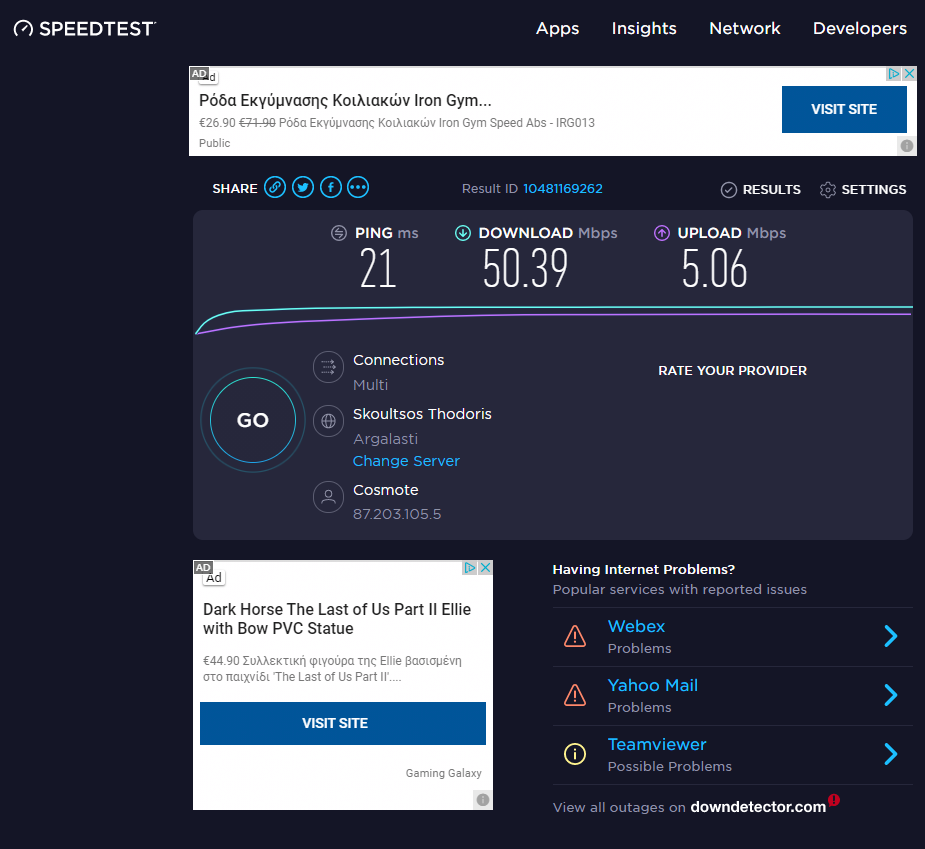Share result on Facebook
This screenshot has width=925, height=849.
click(x=330, y=188)
